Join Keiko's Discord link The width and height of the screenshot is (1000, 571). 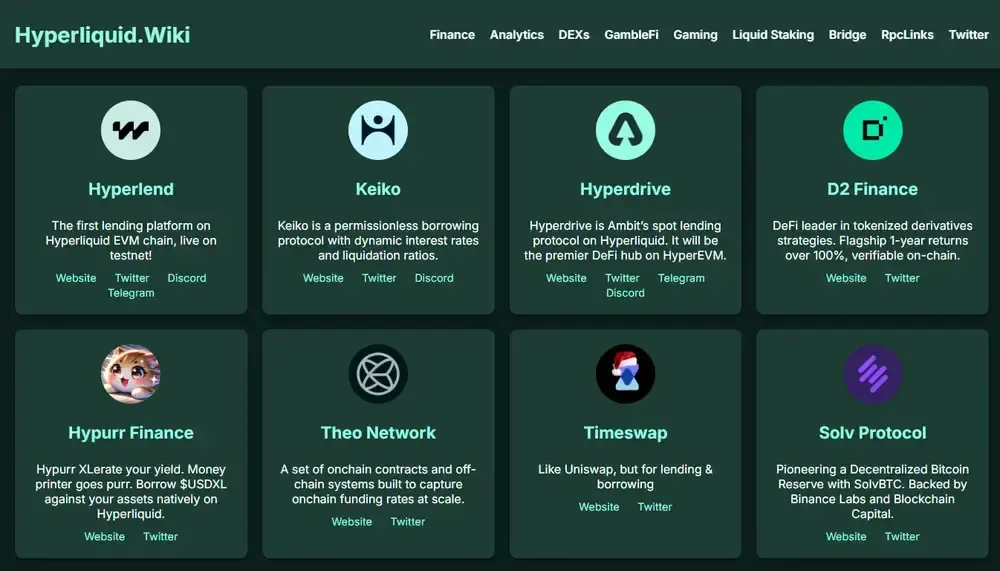tap(434, 278)
